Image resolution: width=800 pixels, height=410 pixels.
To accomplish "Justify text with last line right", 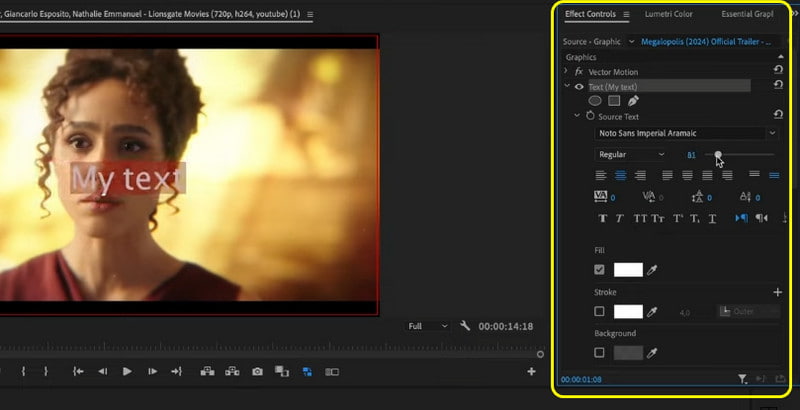I will click(728, 175).
